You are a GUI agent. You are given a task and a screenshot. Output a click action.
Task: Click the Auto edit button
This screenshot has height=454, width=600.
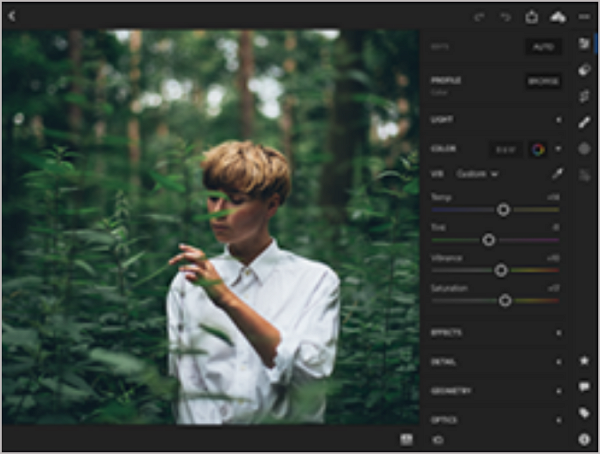tap(543, 47)
